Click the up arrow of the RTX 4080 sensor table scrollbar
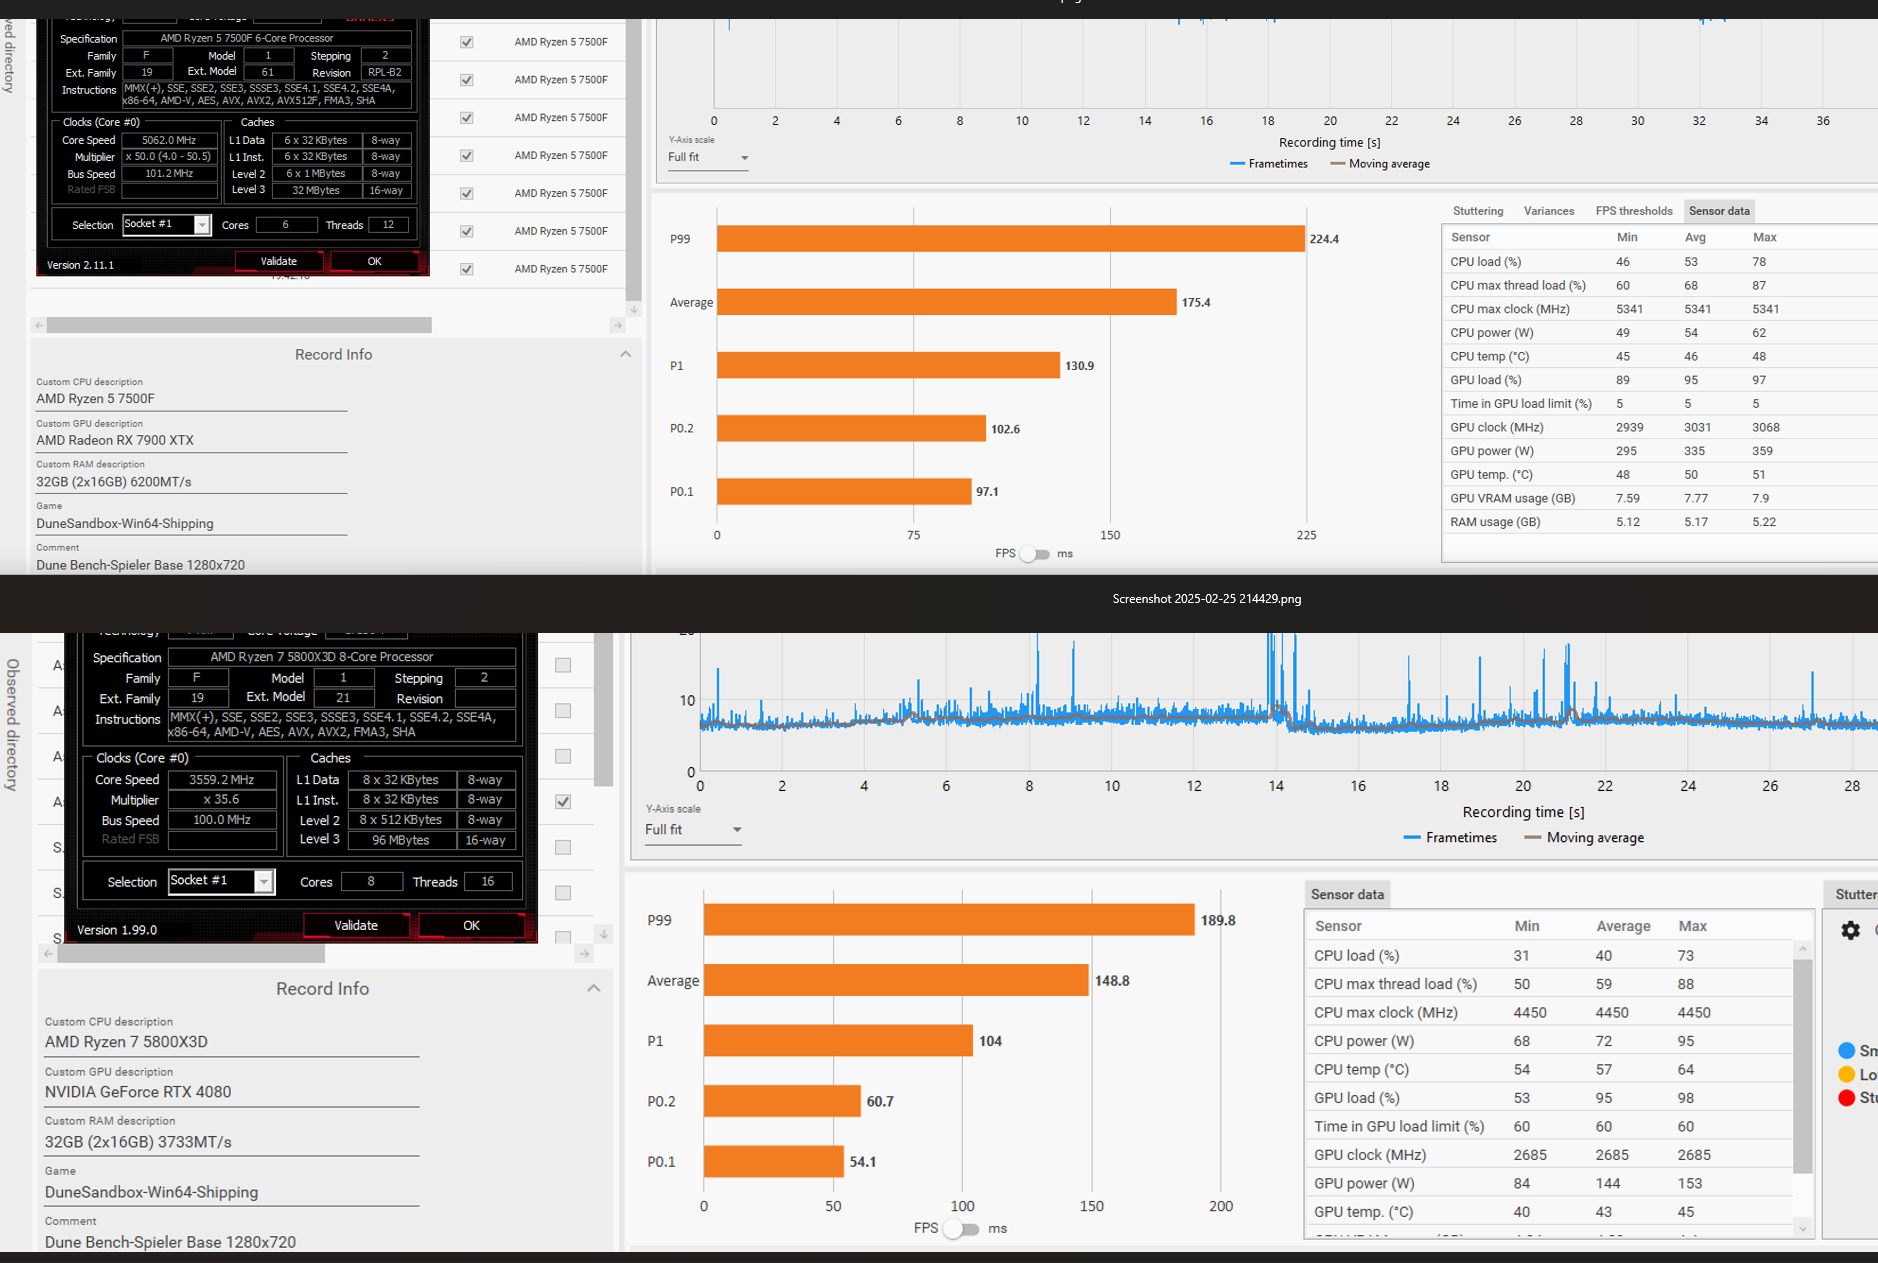 [1803, 949]
